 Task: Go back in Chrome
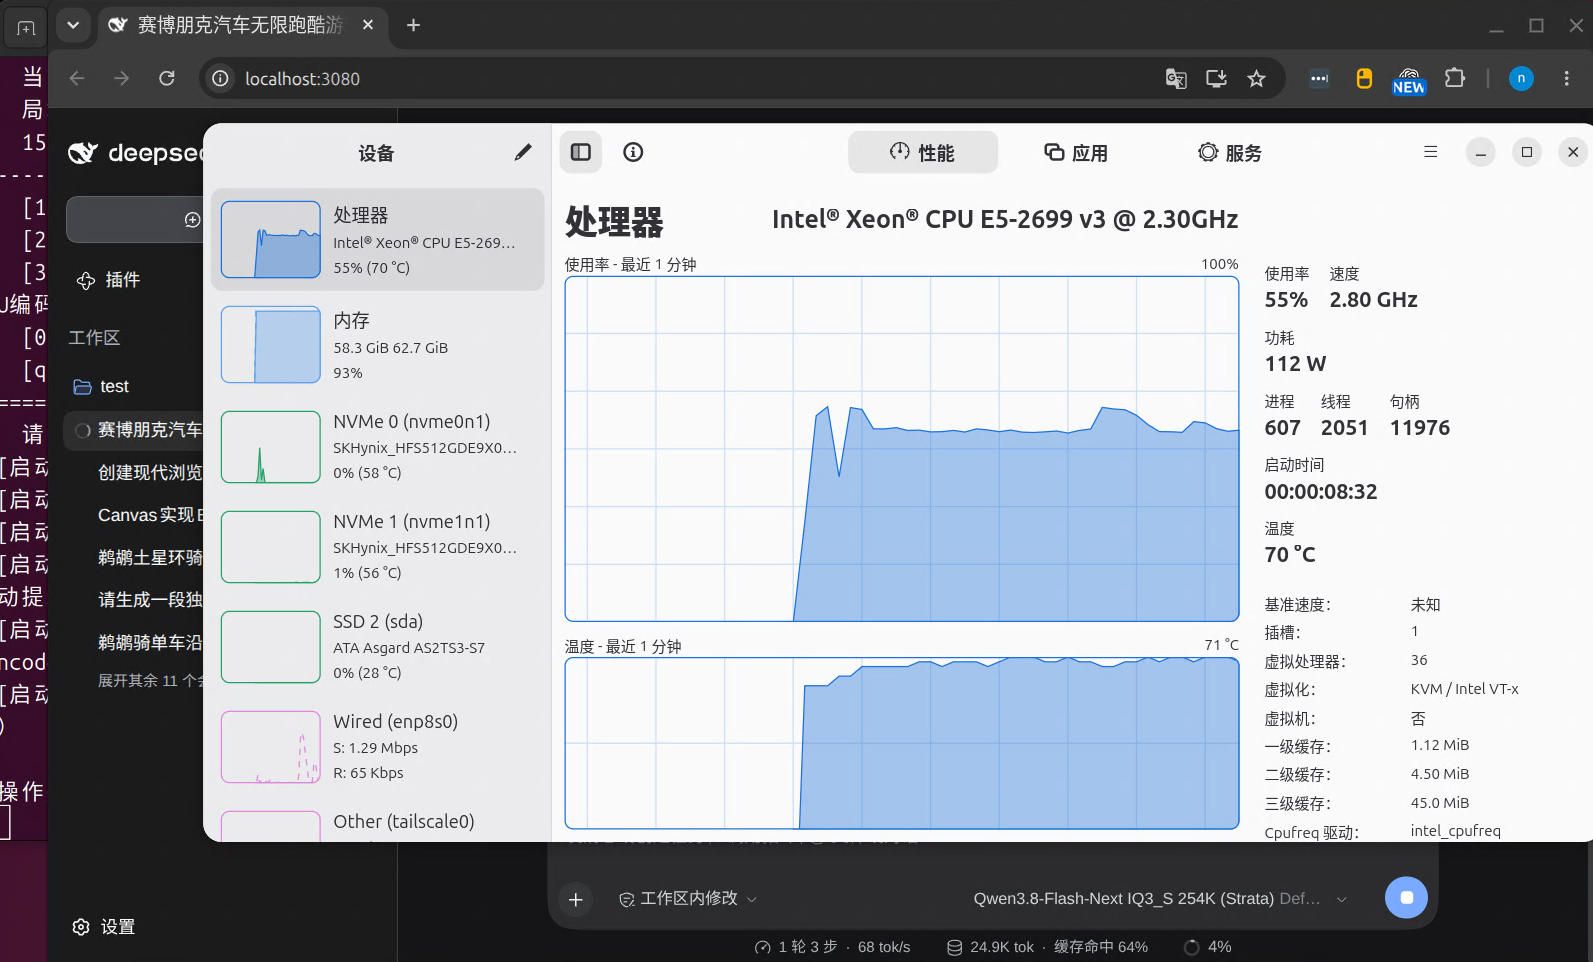tap(77, 78)
